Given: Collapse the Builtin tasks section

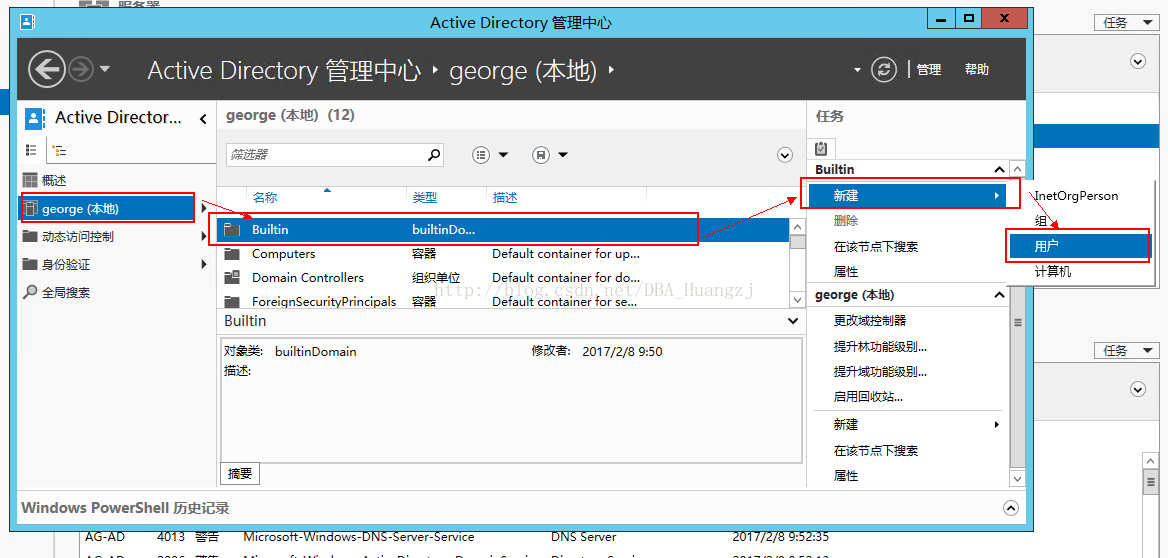Looking at the screenshot, I should 1000,171.
